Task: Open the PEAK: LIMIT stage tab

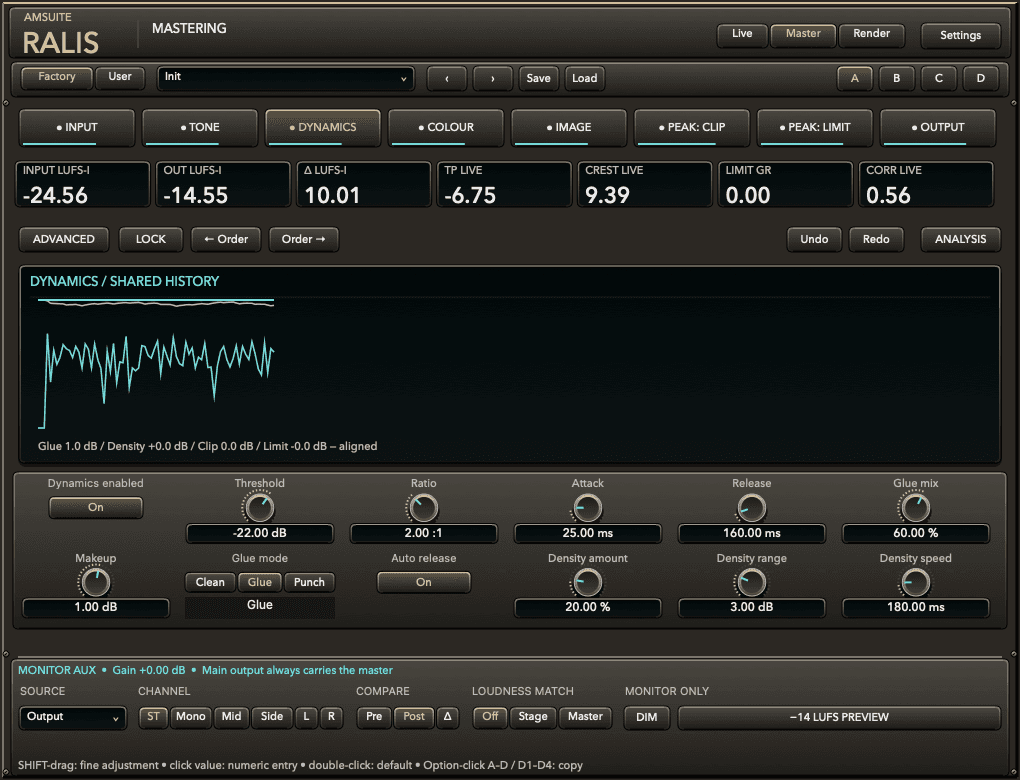Action: coord(814,128)
